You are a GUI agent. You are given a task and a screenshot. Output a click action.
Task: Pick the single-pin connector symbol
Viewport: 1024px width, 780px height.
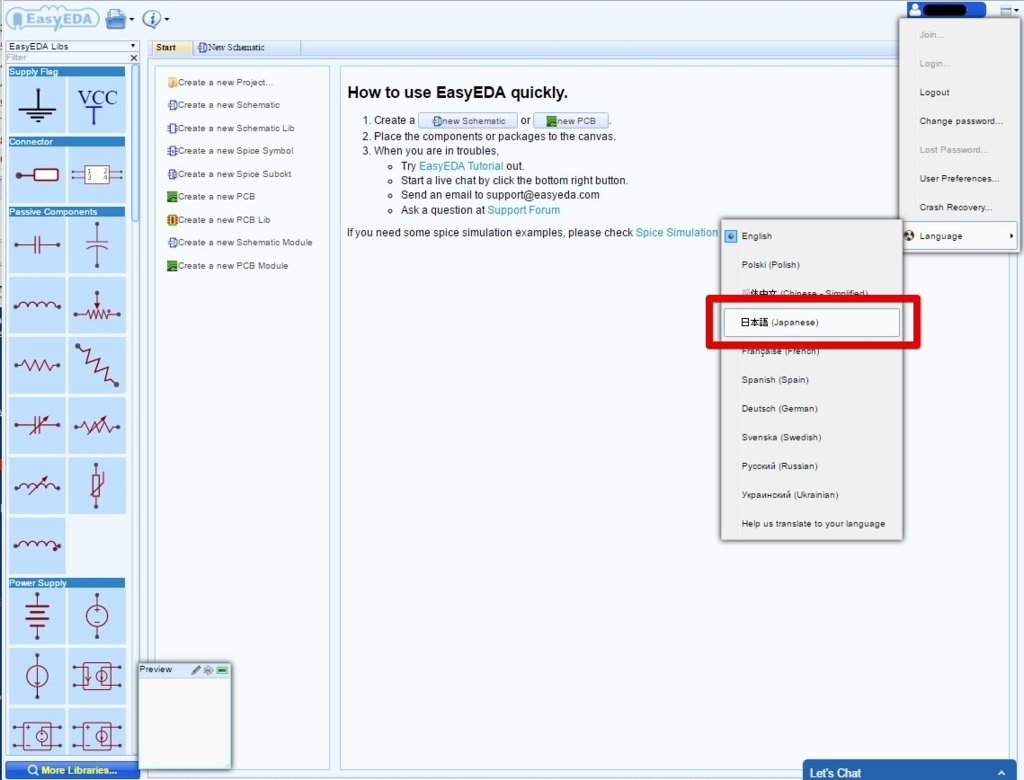pyautogui.click(x=37, y=175)
